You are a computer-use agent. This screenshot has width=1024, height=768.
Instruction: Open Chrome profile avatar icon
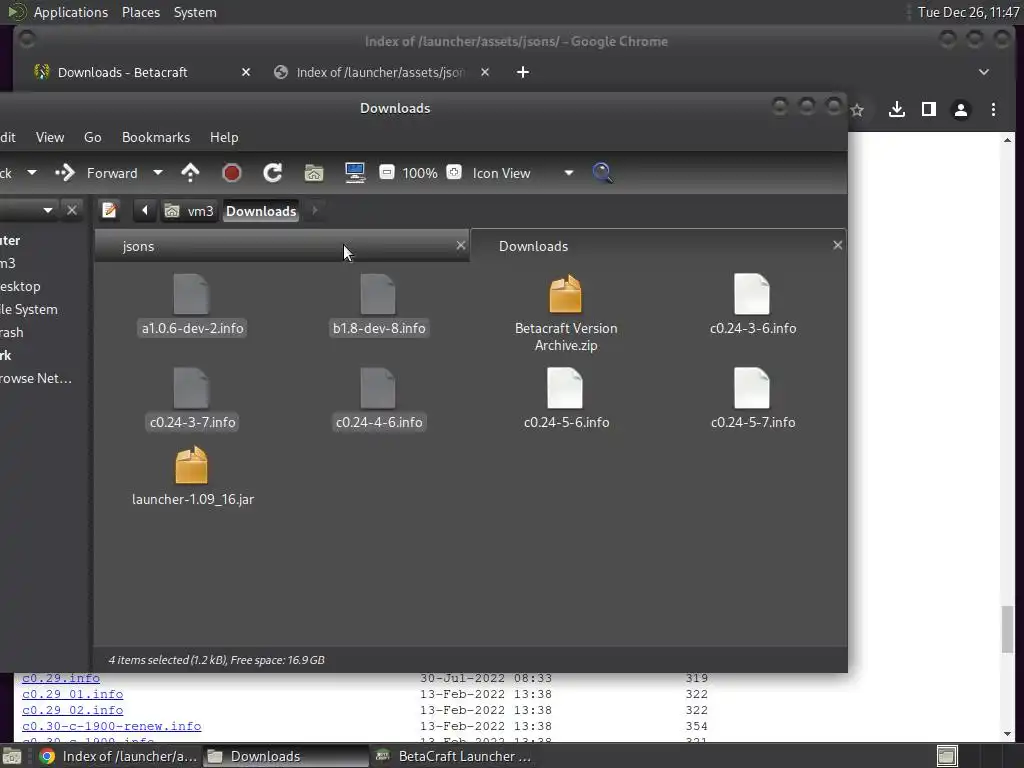pyautogui.click(x=961, y=110)
